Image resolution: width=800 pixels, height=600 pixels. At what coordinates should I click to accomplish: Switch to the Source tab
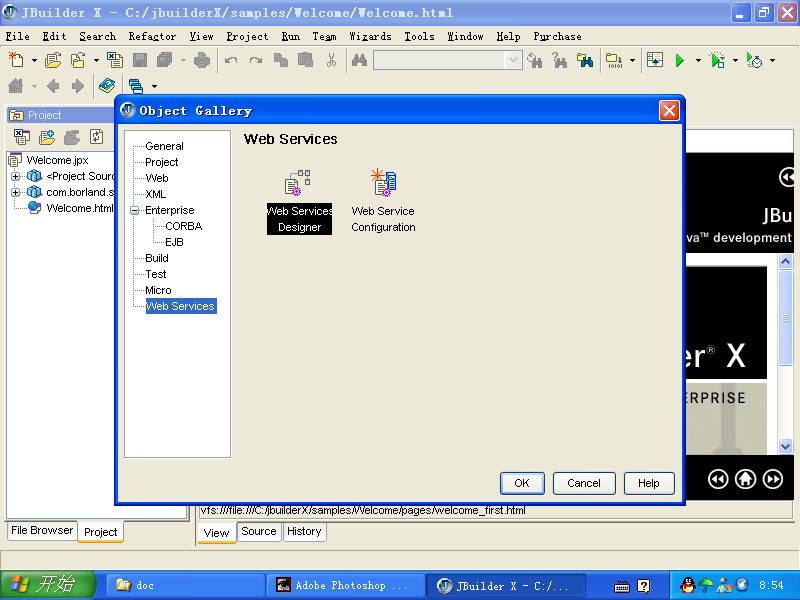pyautogui.click(x=258, y=532)
